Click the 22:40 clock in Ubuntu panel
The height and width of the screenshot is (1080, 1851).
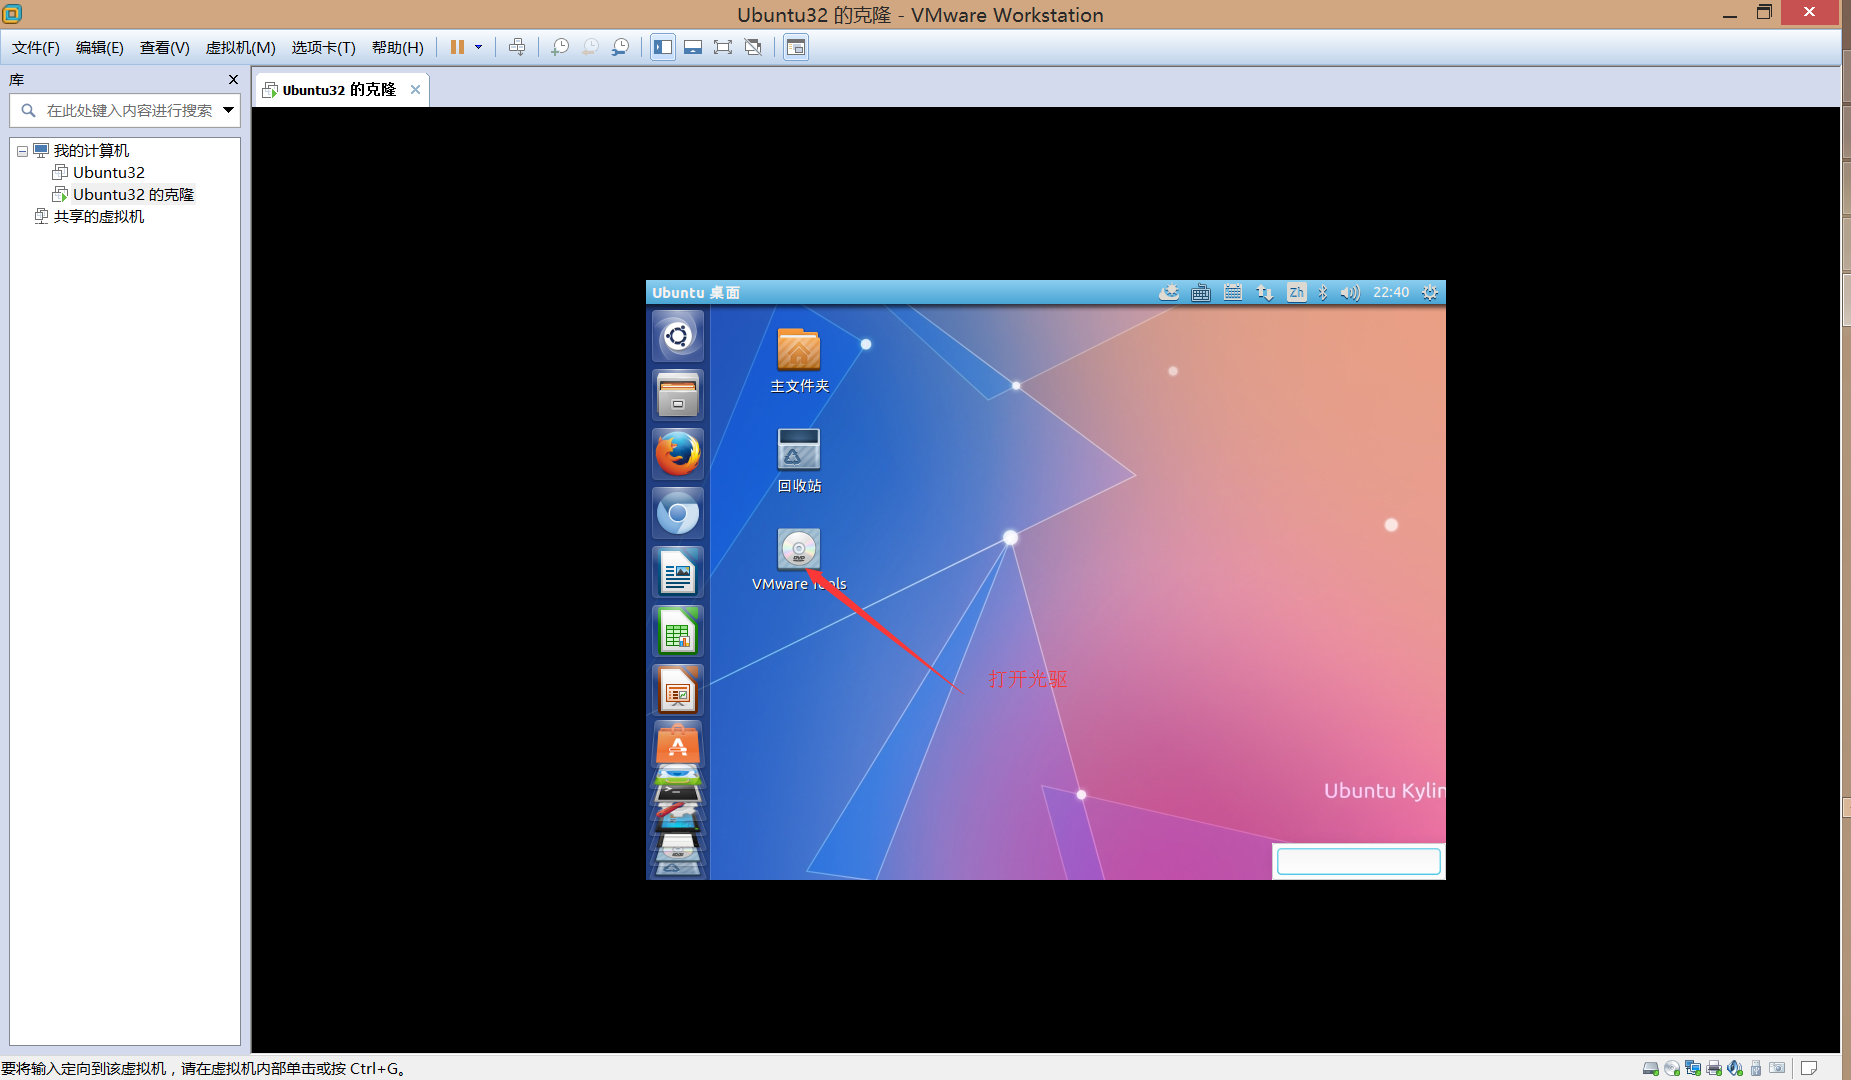[x=1391, y=292]
